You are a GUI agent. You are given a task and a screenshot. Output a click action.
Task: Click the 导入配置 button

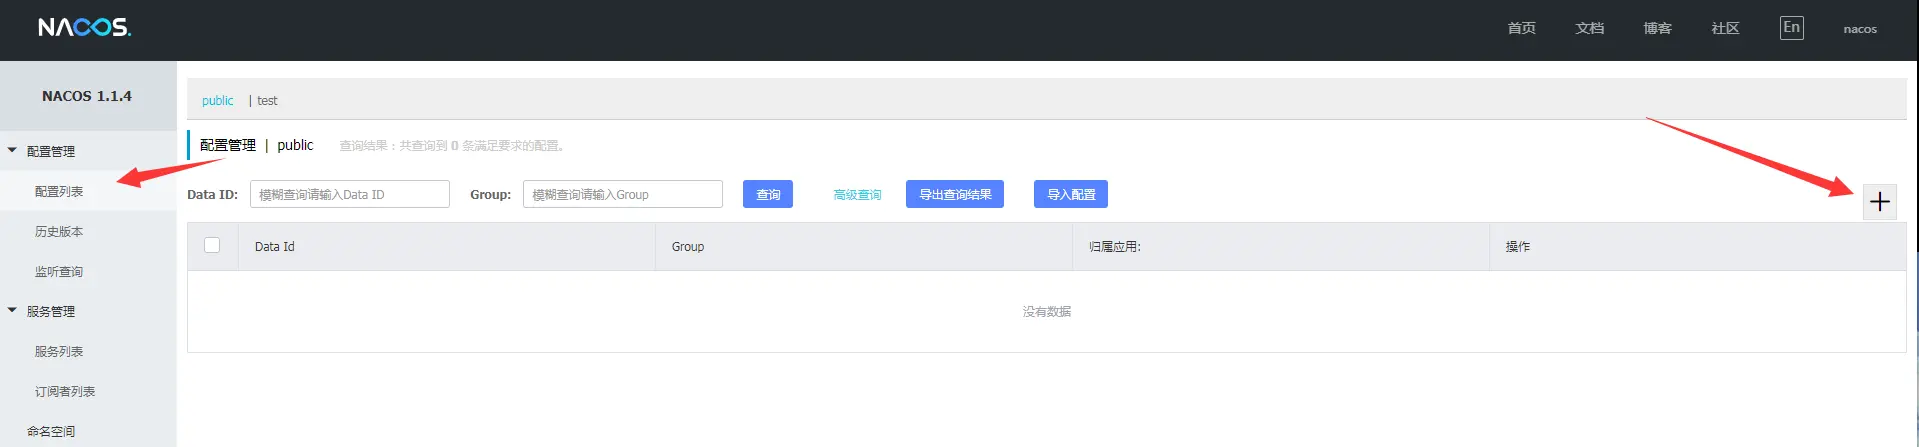pyautogui.click(x=1071, y=194)
